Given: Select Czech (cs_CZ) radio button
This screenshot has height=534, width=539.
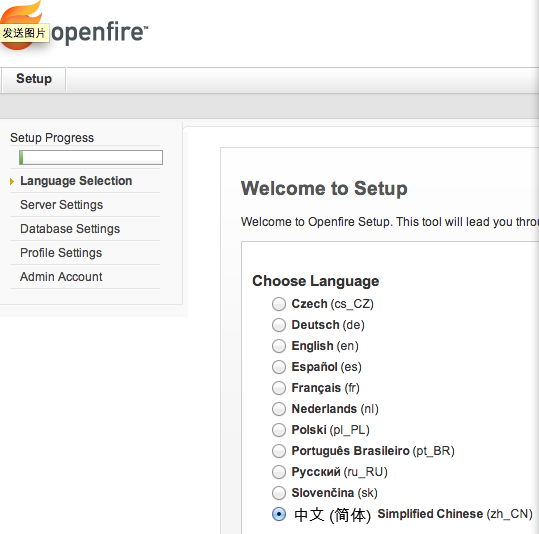Looking at the screenshot, I should pyautogui.click(x=279, y=304).
